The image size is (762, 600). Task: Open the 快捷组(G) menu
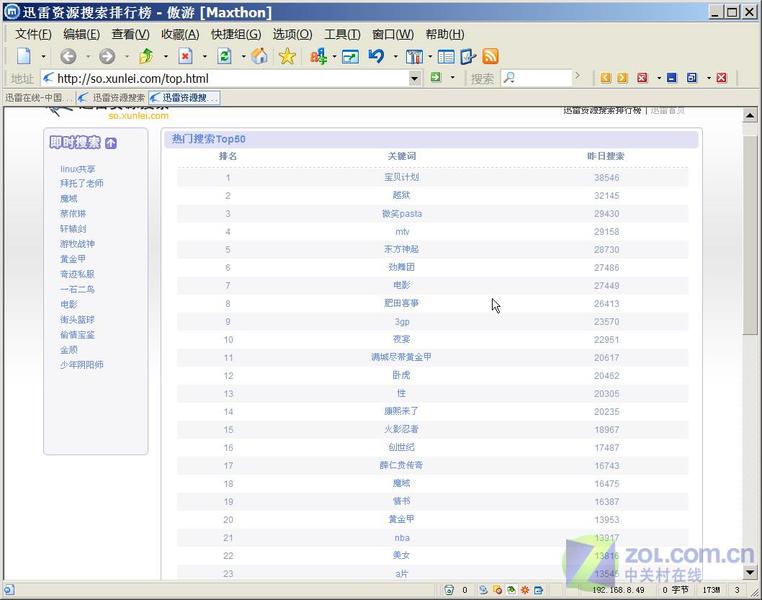click(236, 34)
